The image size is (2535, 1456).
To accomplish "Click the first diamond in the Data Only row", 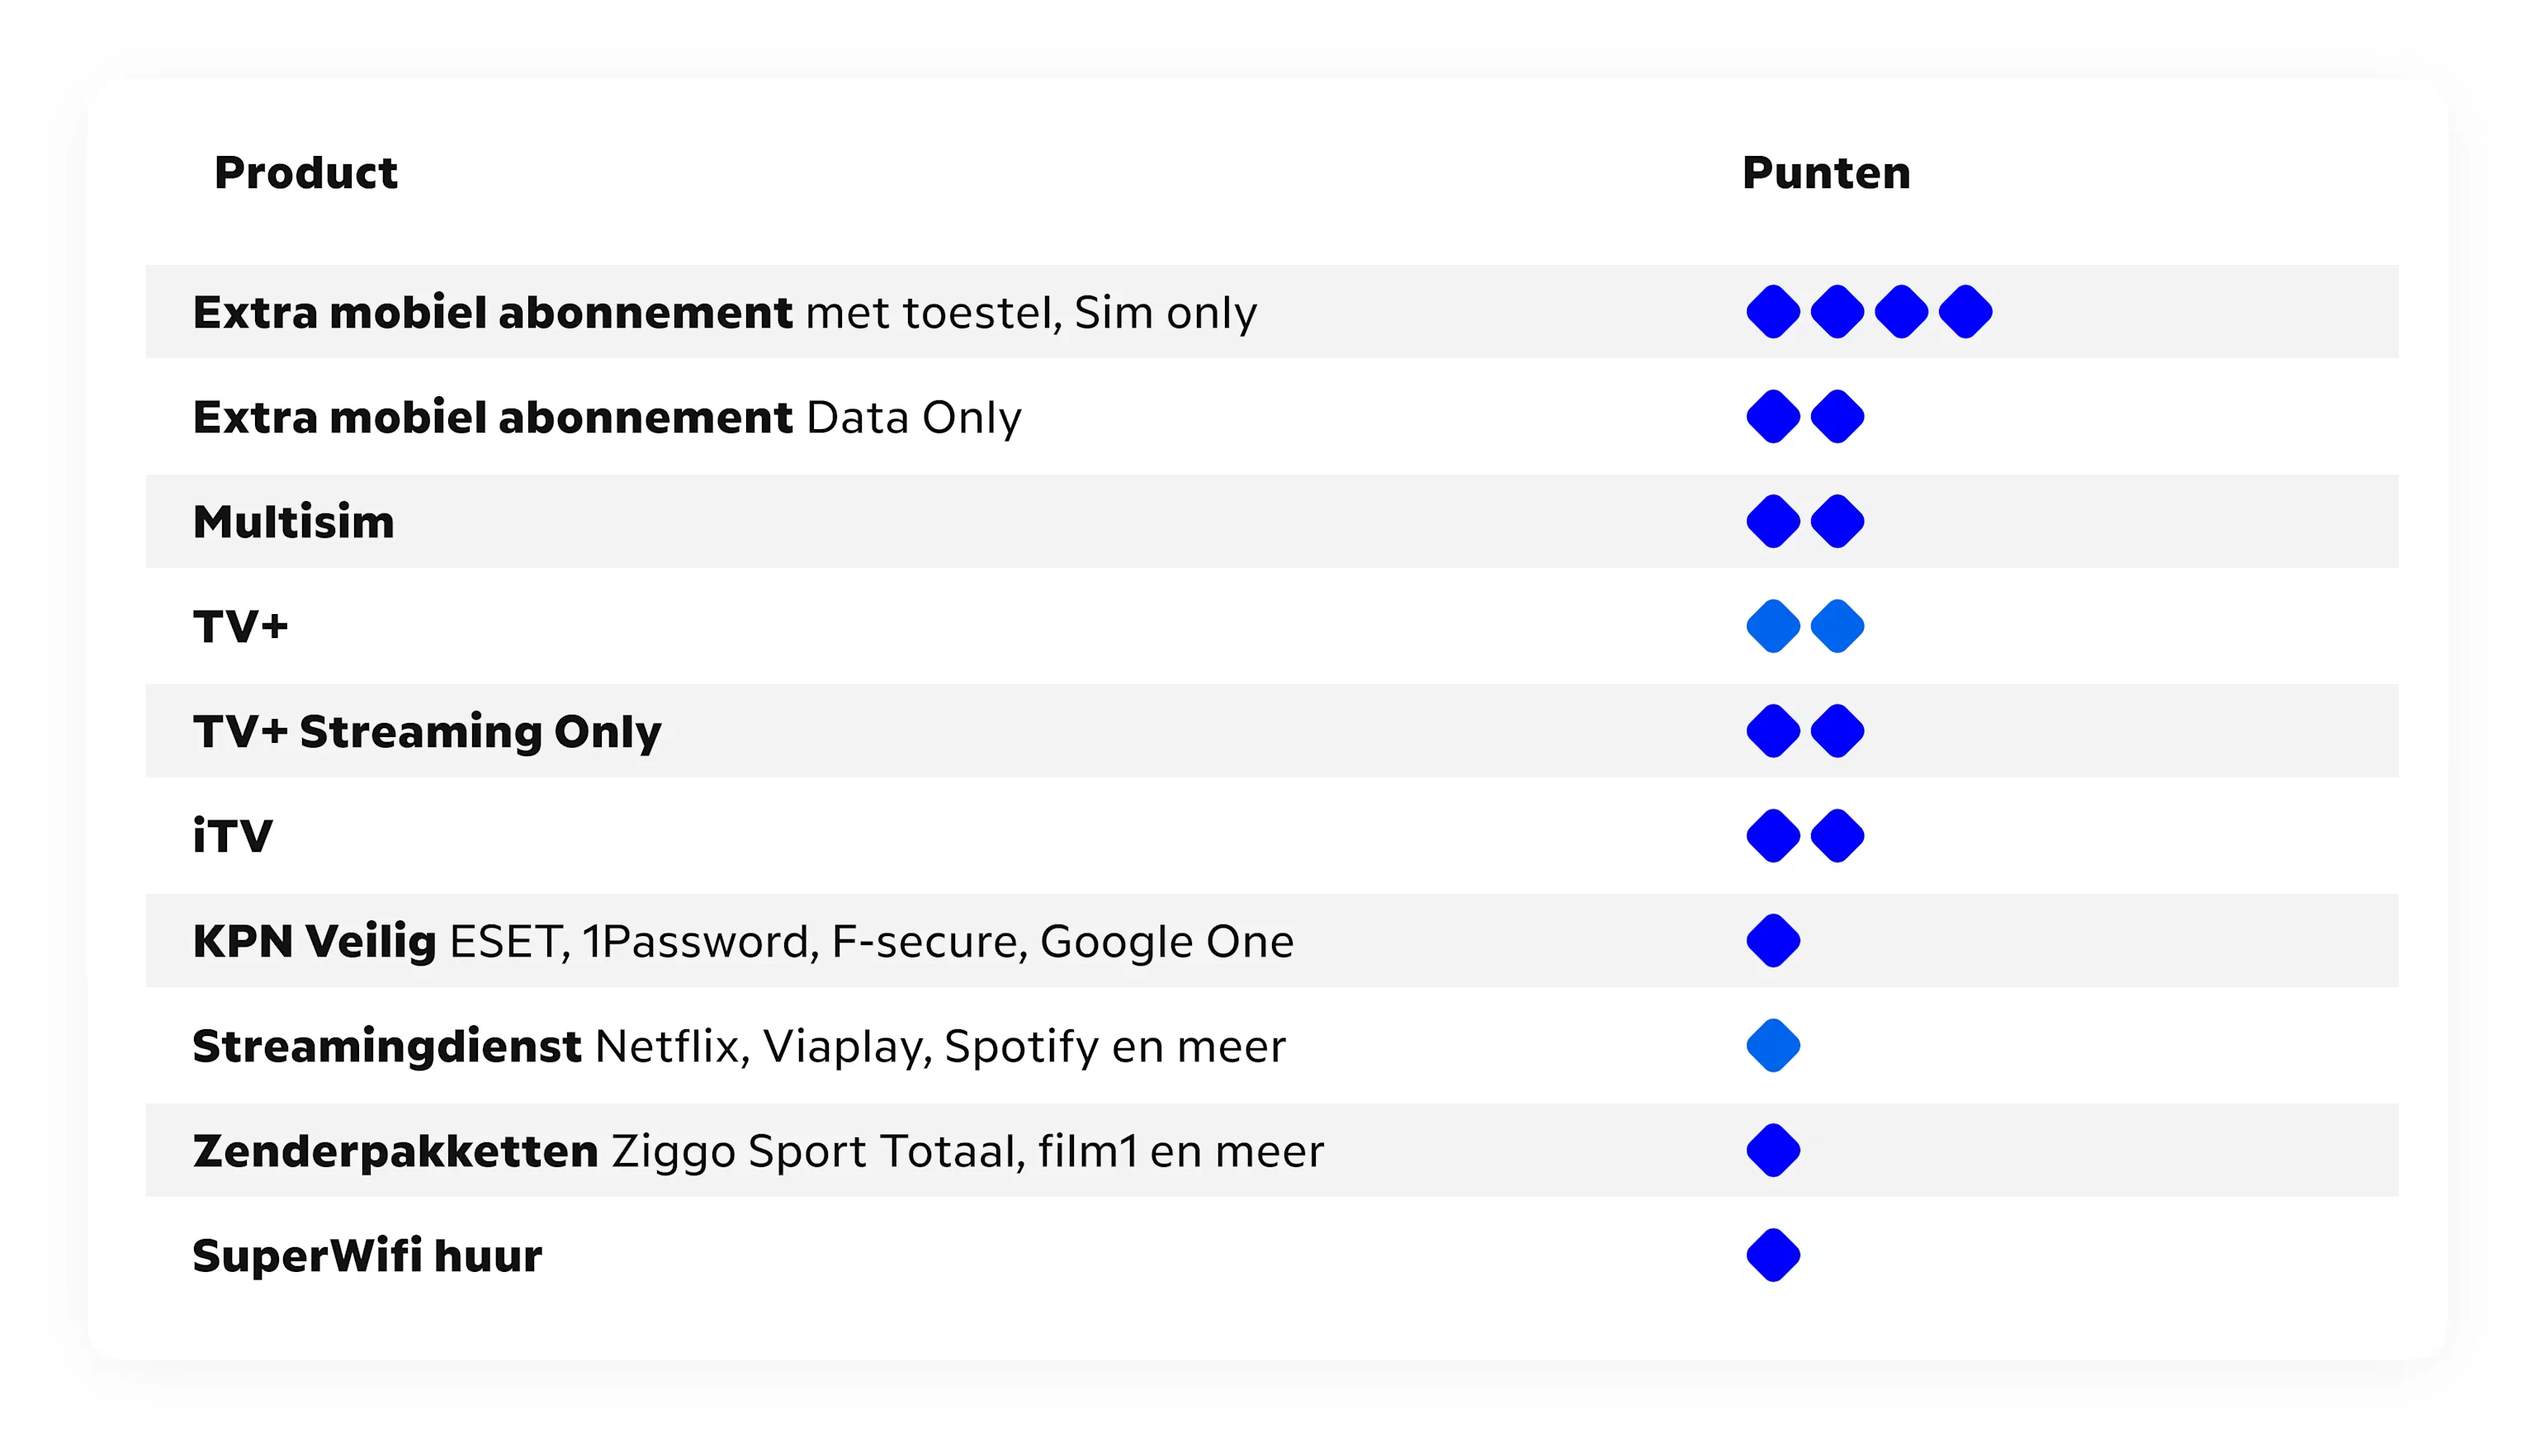I will point(1772,417).
